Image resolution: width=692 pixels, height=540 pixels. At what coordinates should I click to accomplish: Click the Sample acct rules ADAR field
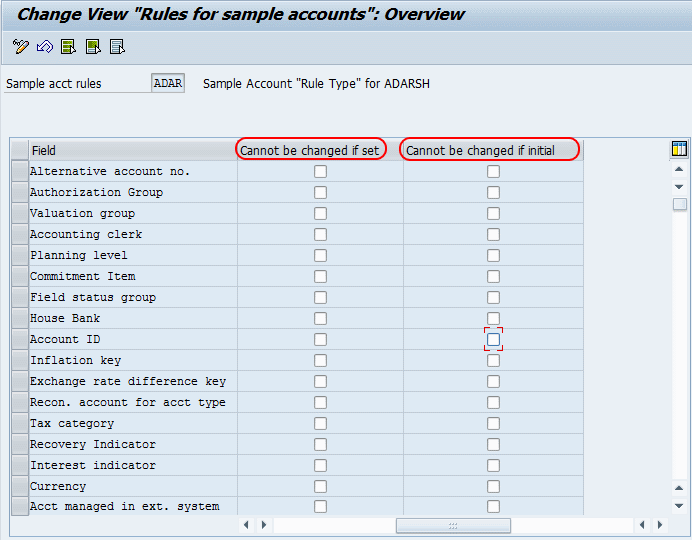[168, 84]
